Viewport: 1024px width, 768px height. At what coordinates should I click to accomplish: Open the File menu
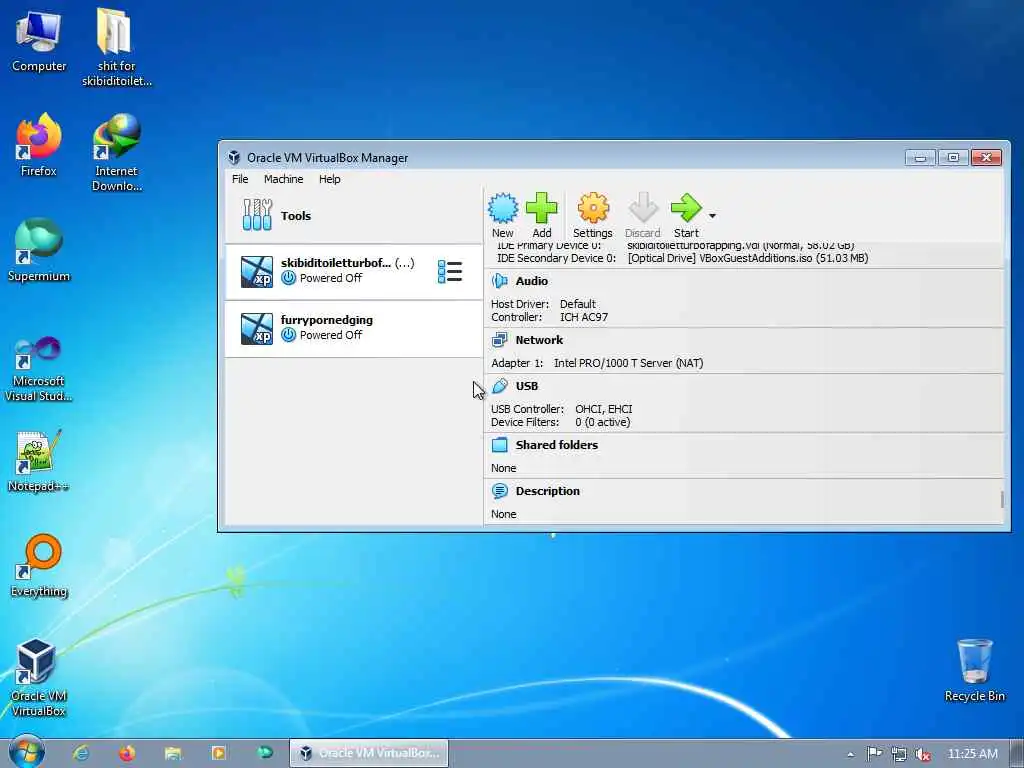[x=240, y=179]
